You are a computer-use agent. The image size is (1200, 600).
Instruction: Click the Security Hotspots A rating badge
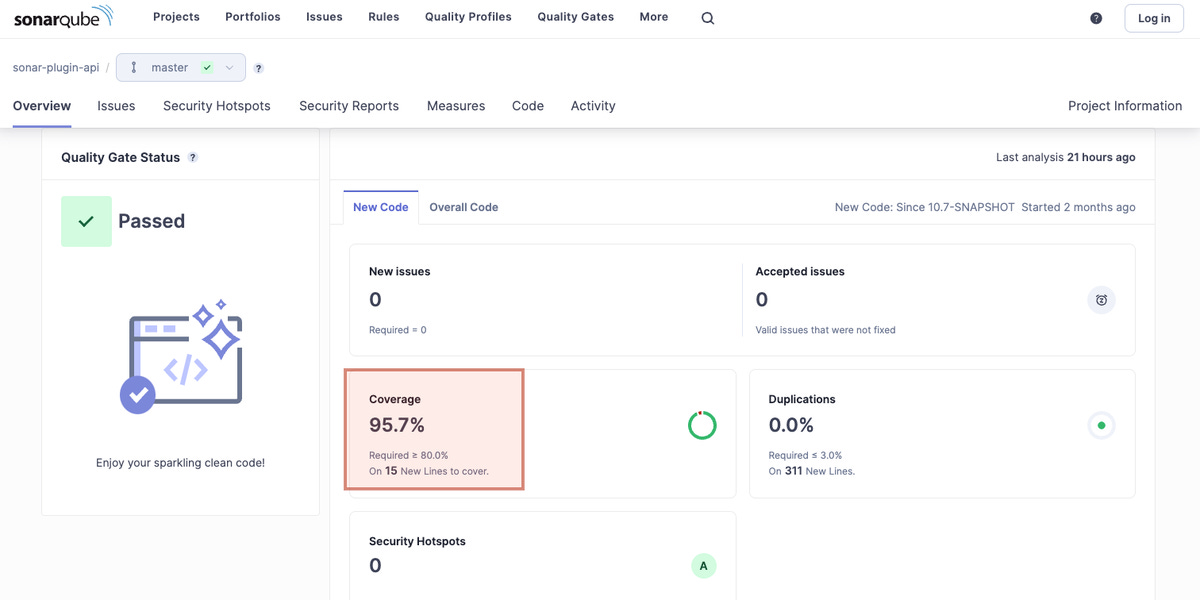[703, 566]
